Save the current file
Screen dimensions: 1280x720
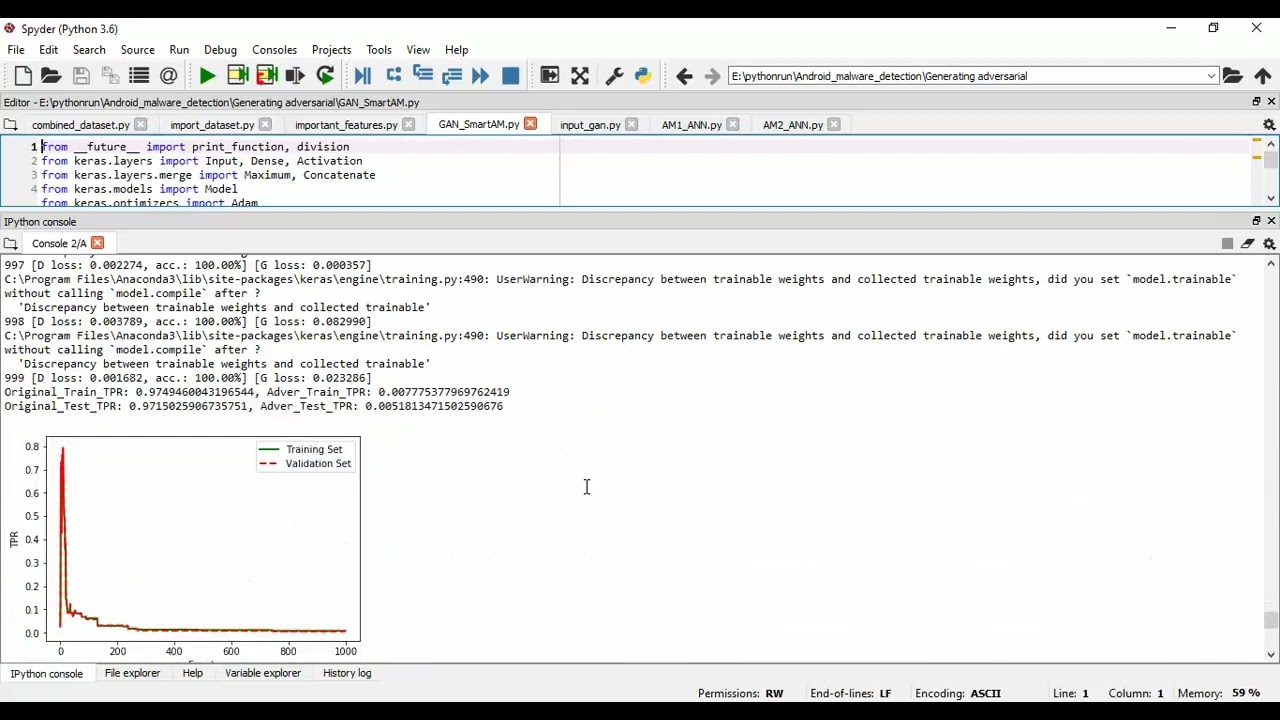(81, 76)
